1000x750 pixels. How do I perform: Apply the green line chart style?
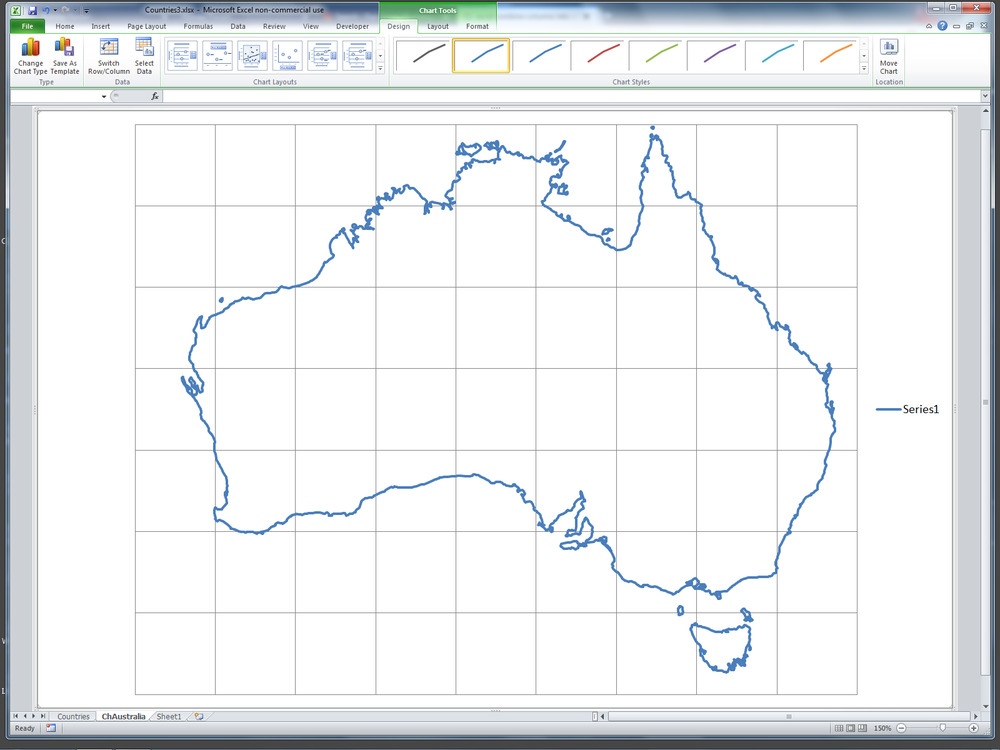(x=657, y=55)
